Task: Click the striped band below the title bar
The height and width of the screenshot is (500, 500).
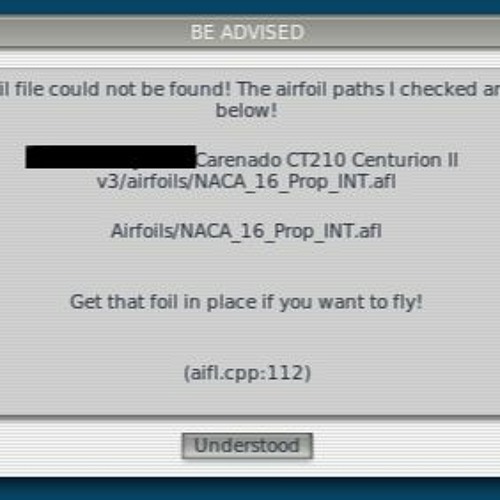Action: point(250,57)
